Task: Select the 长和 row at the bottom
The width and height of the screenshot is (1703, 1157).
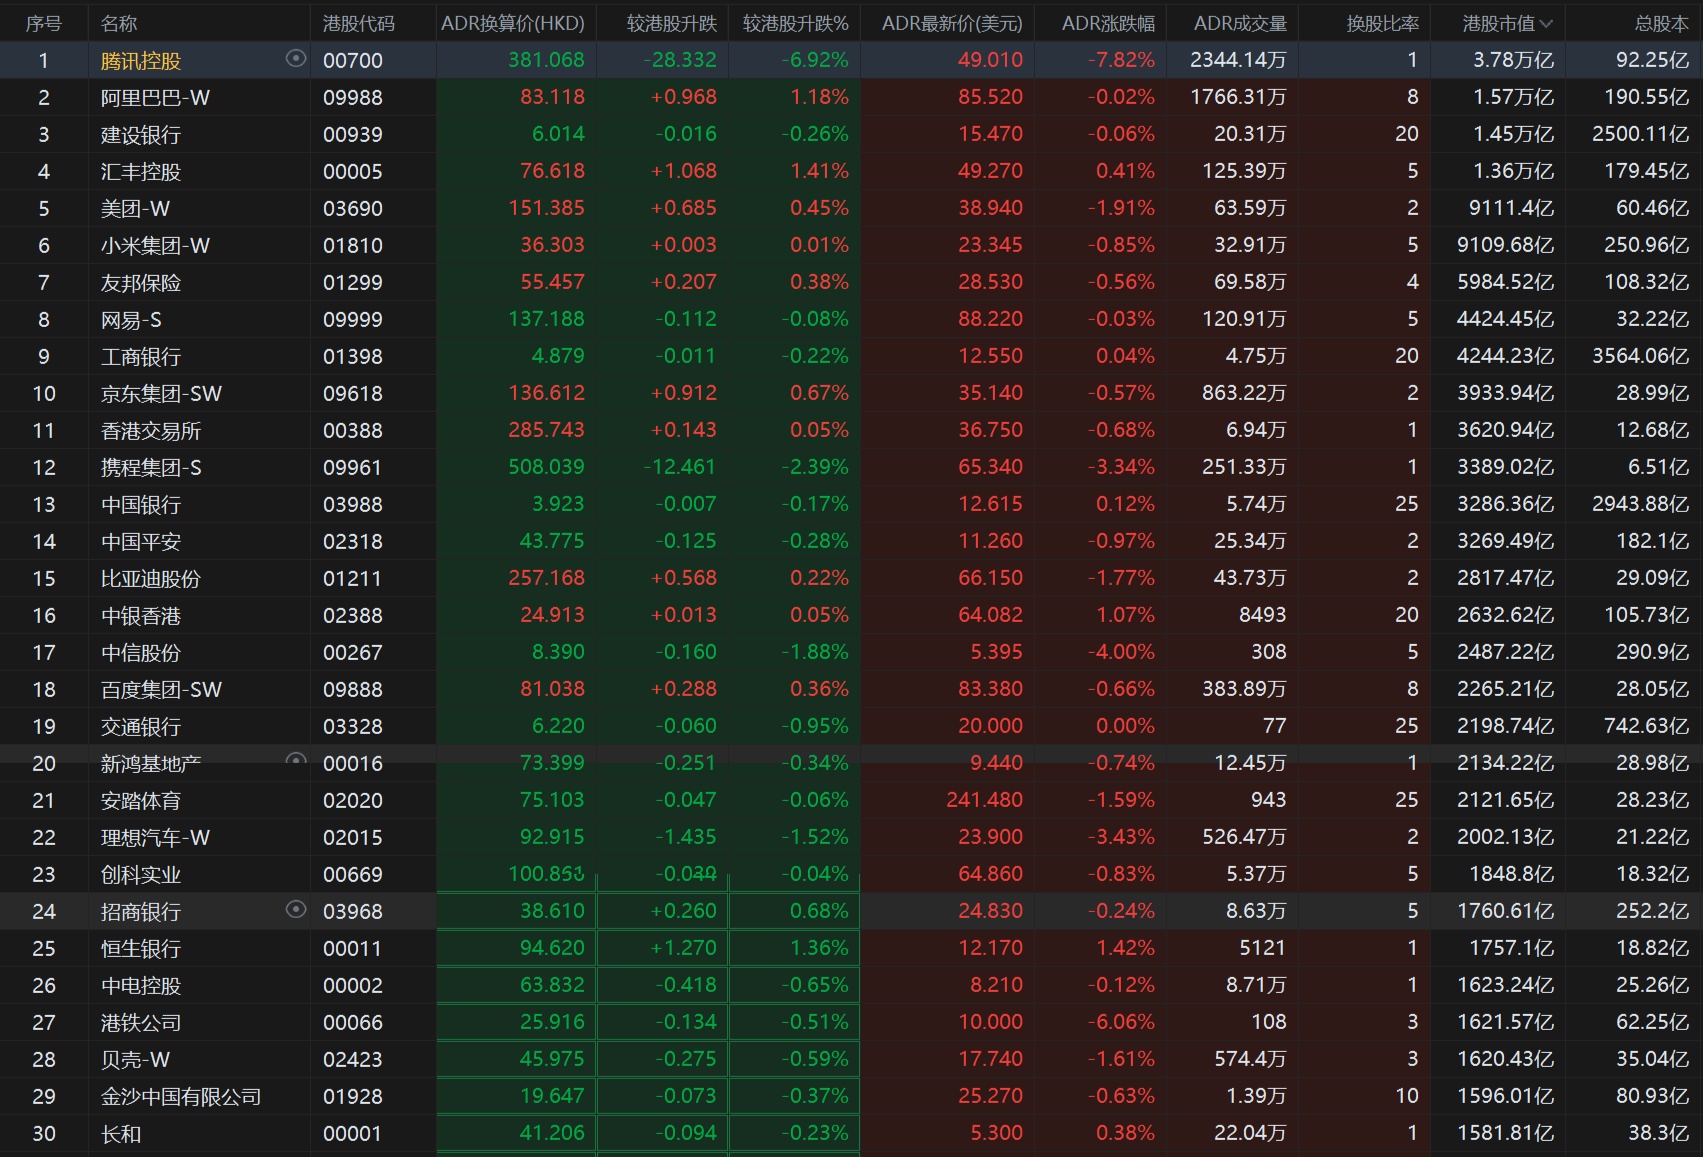Action: [x=121, y=1134]
